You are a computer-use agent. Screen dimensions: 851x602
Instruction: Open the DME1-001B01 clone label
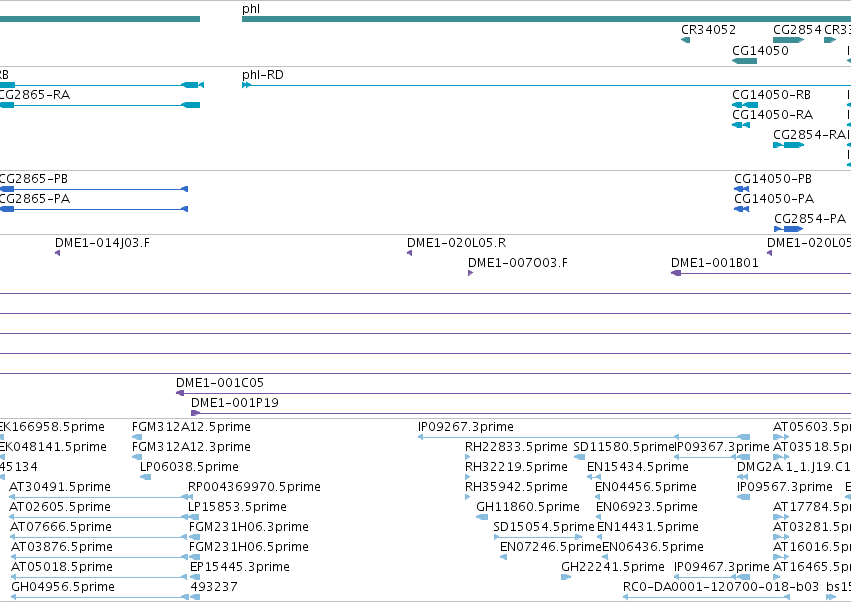pyautogui.click(x=714, y=263)
